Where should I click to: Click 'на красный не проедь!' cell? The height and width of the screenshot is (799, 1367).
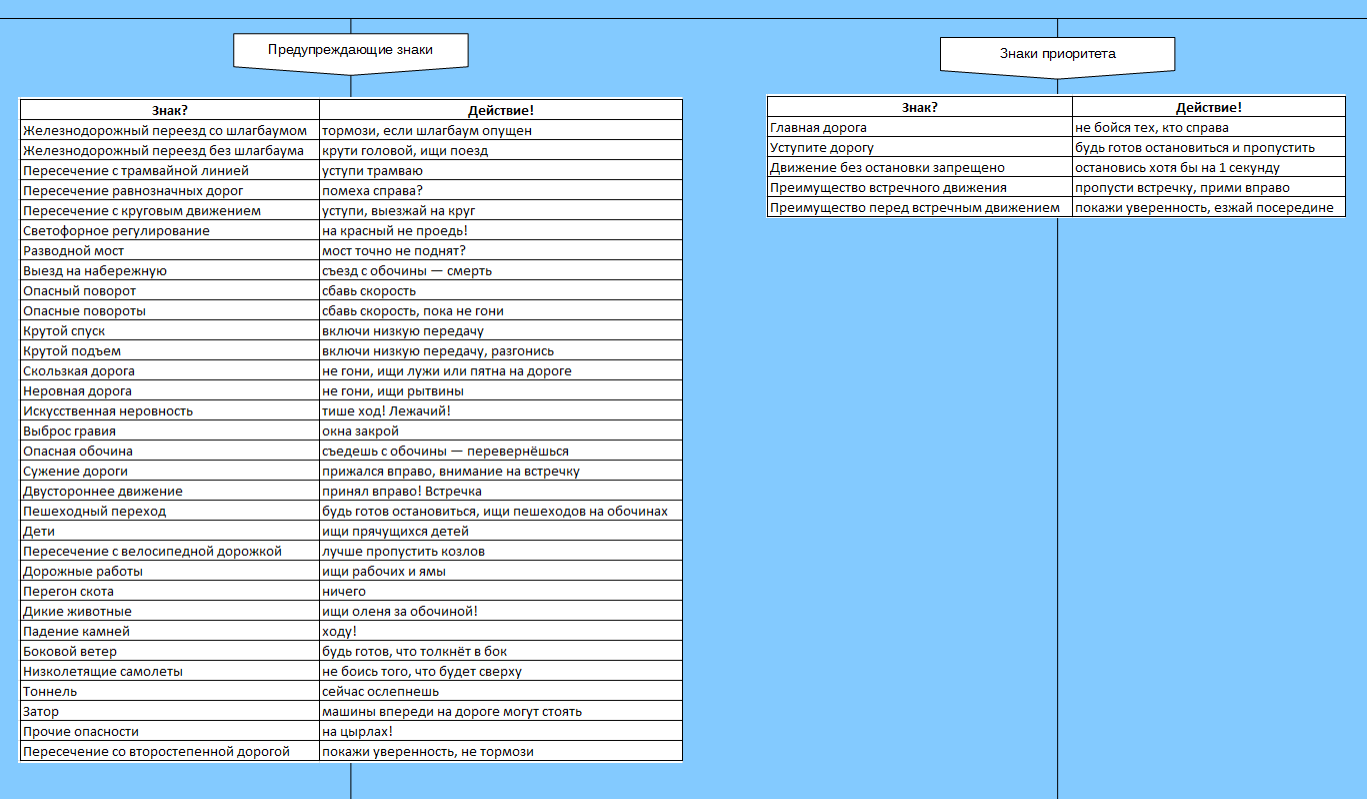tap(500, 230)
